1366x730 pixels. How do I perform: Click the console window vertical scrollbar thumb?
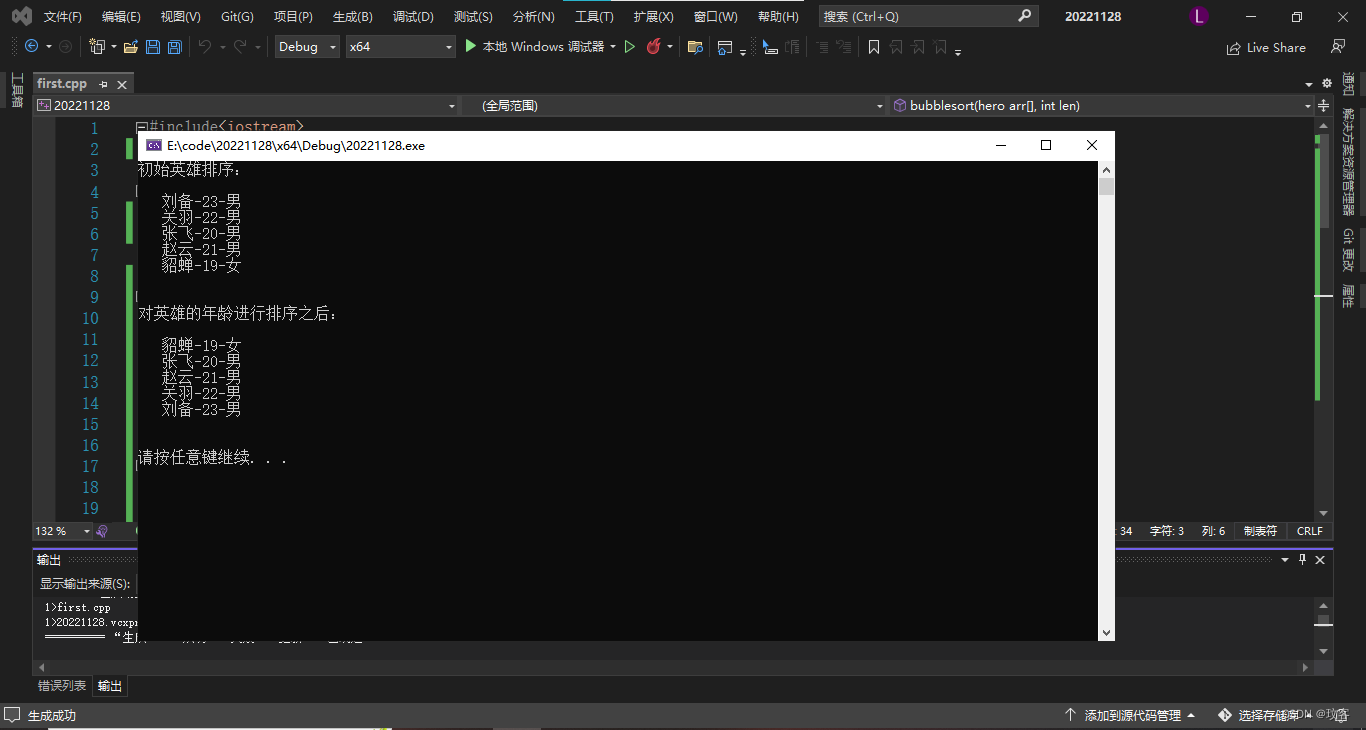(1106, 187)
